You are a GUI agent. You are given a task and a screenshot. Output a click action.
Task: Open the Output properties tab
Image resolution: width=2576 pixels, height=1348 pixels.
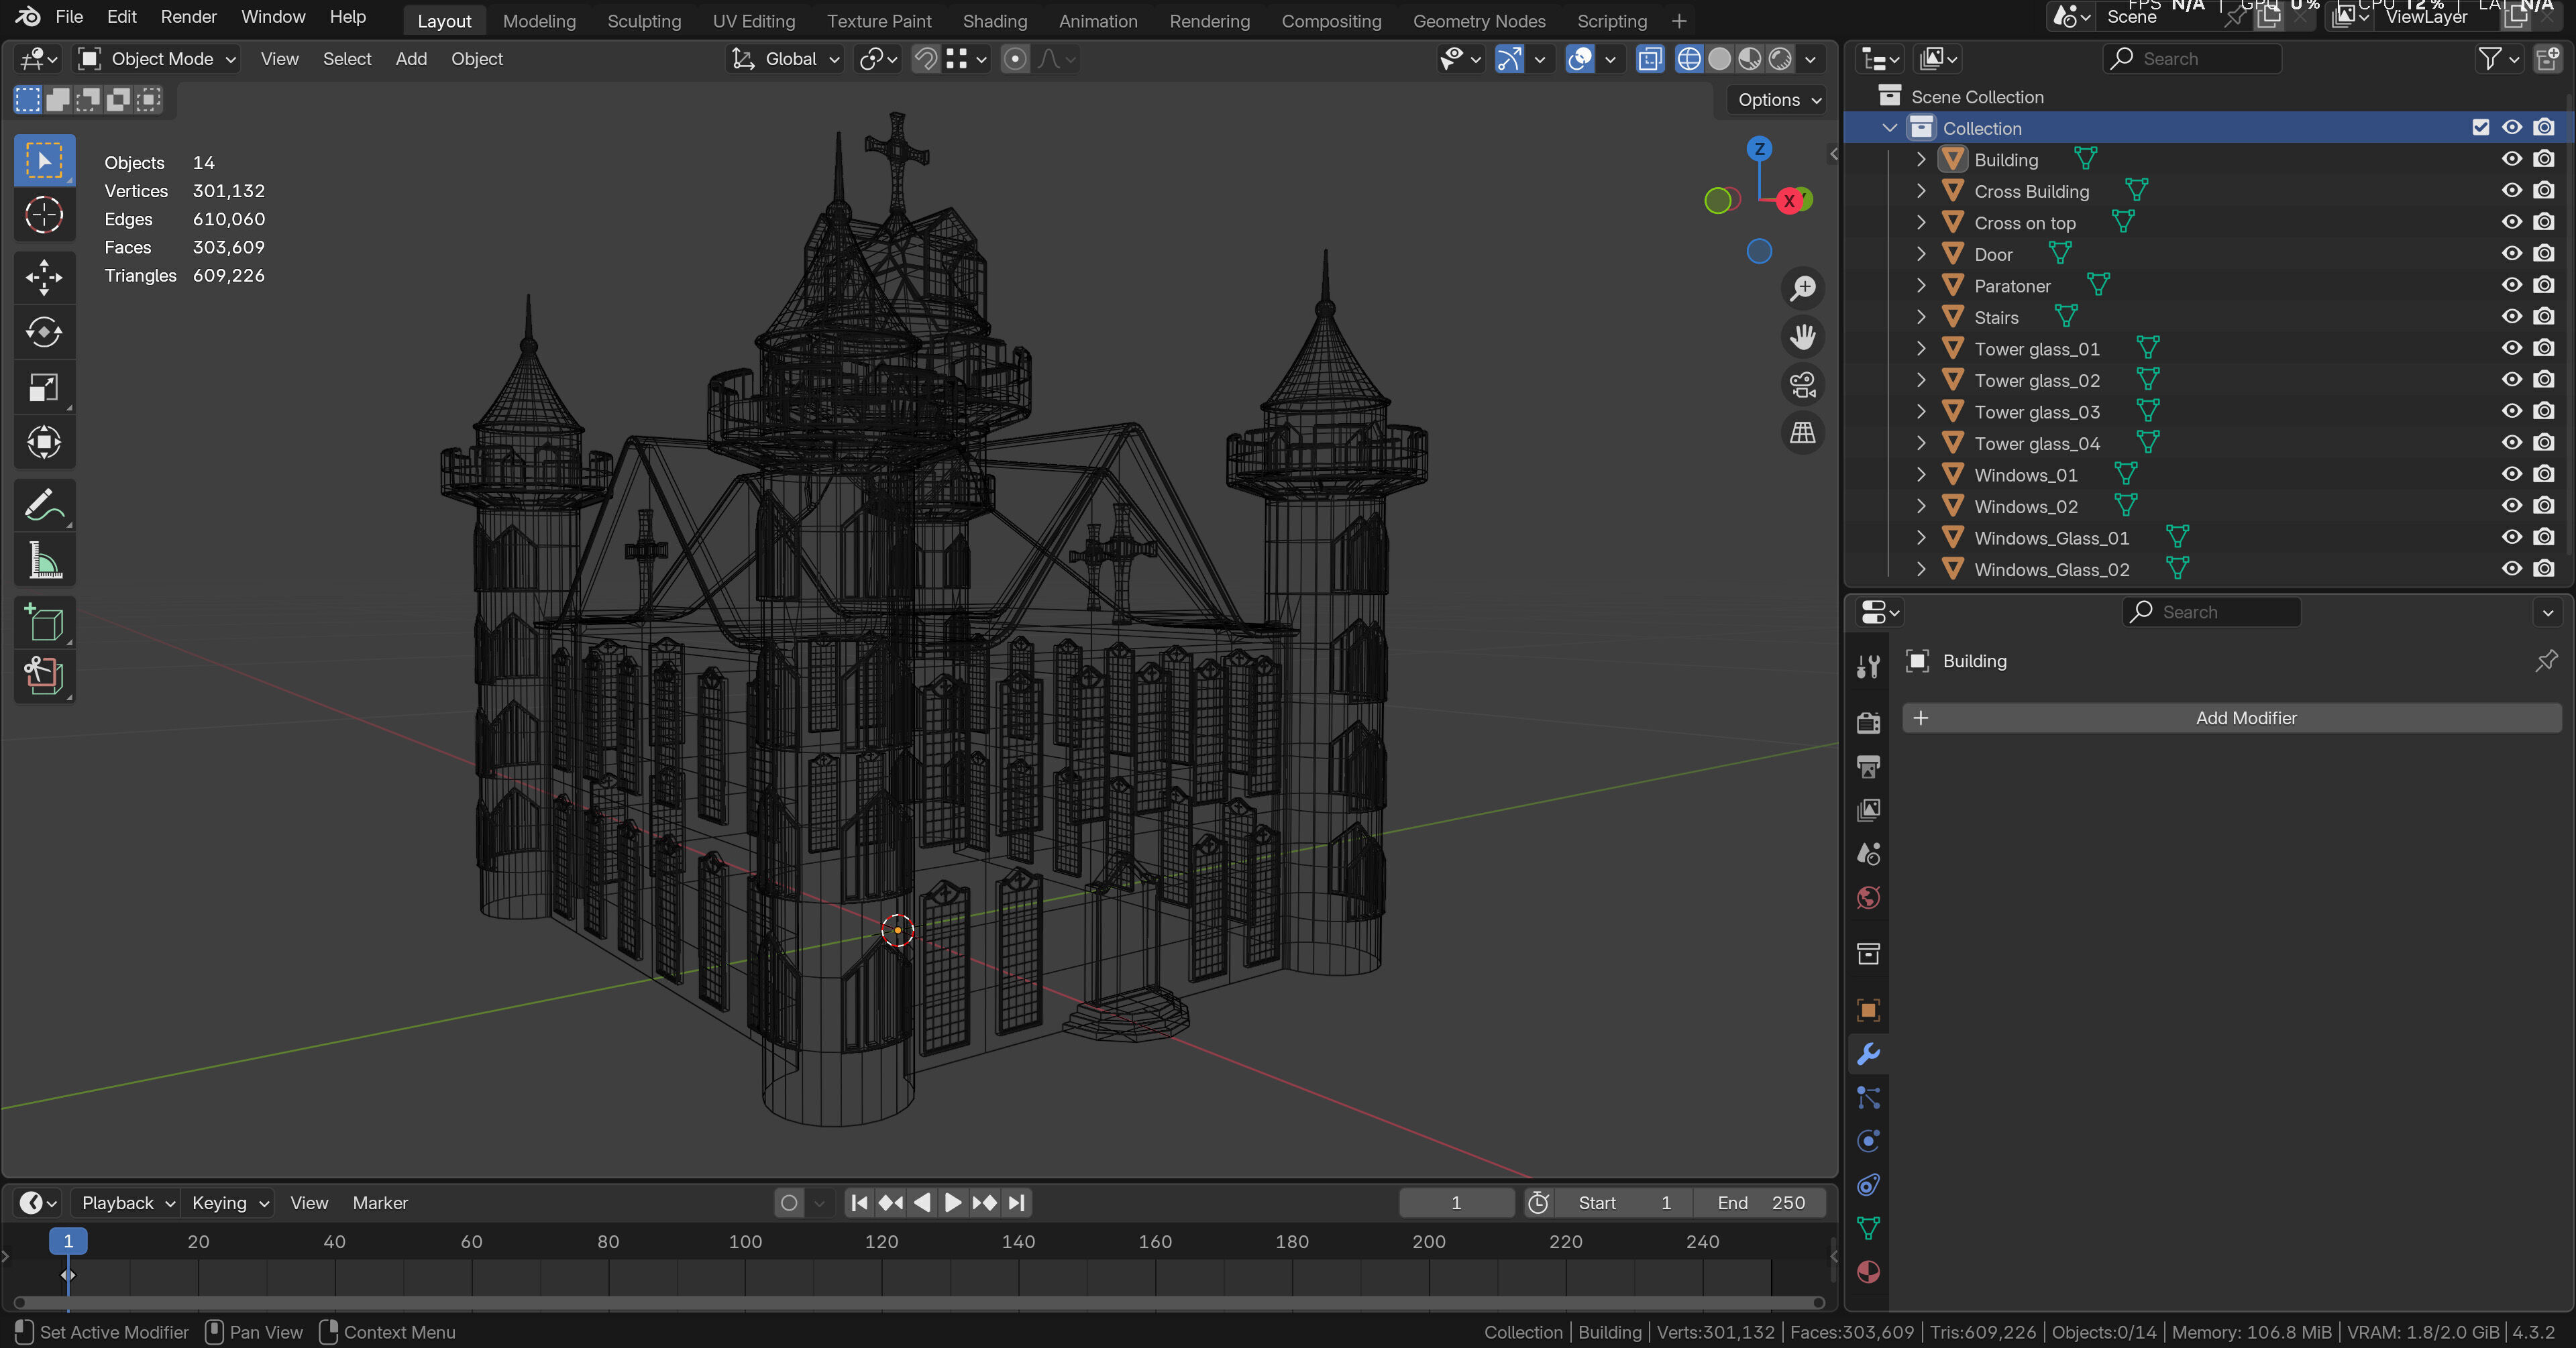coord(1868,766)
